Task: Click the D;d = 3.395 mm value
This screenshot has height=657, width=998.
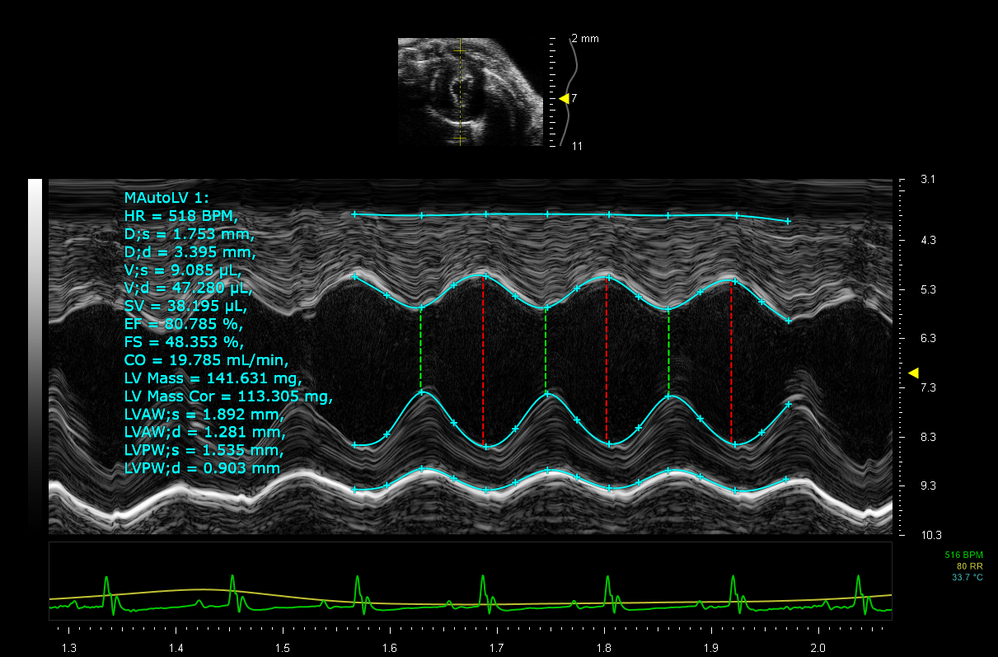Action: [x=190, y=251]
